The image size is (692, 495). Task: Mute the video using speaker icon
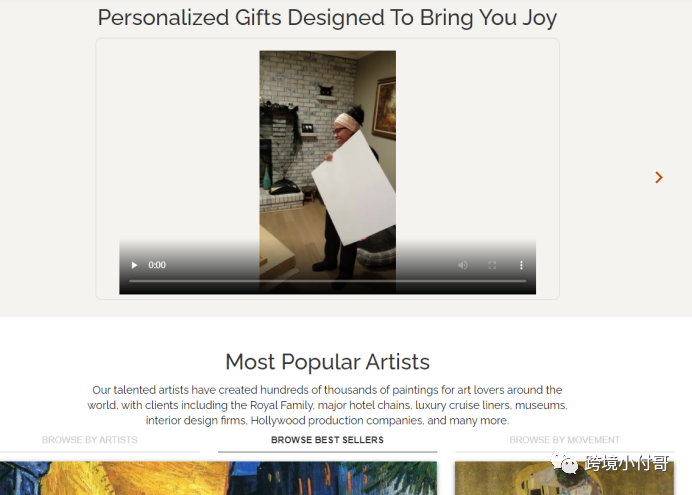[463, 265]
